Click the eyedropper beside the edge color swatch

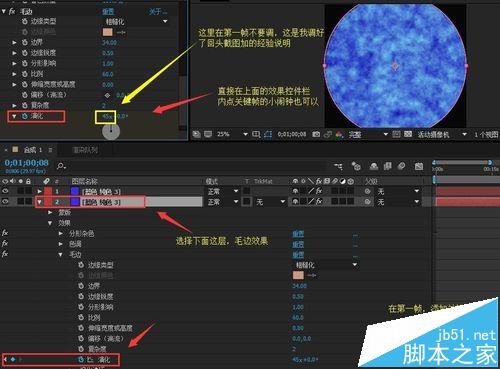click(121, 32)
